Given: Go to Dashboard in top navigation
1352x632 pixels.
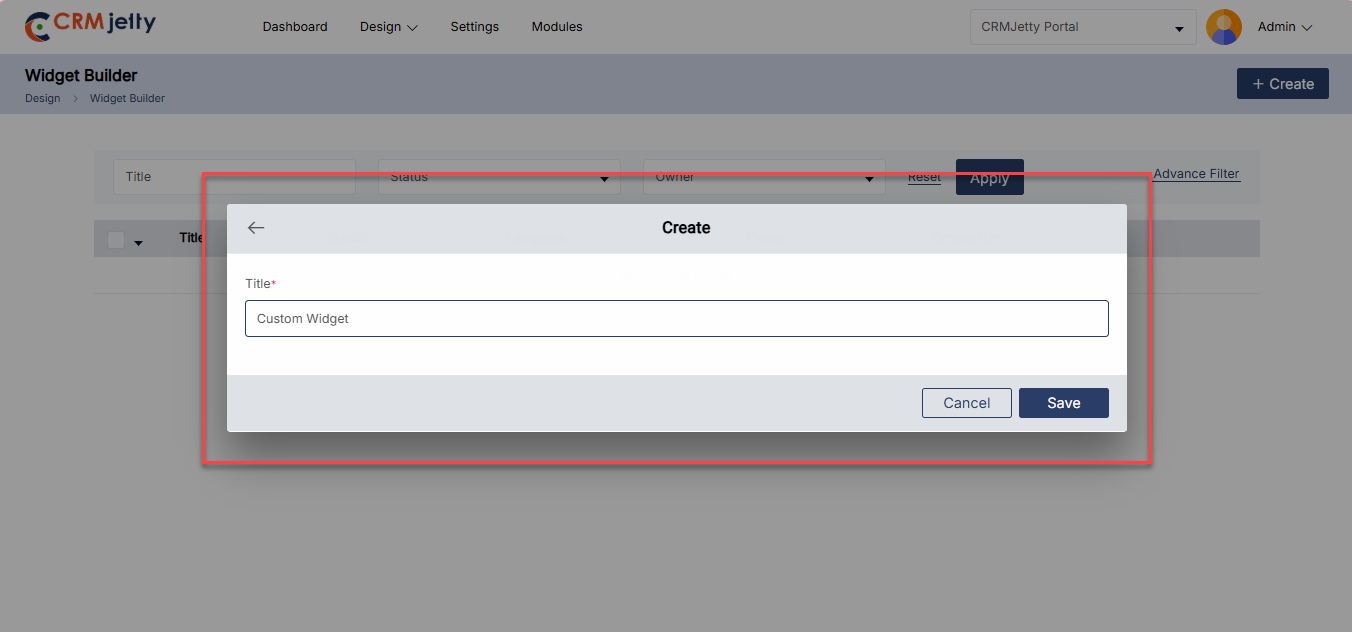Looking at the screenshot, I should (295, 27).
